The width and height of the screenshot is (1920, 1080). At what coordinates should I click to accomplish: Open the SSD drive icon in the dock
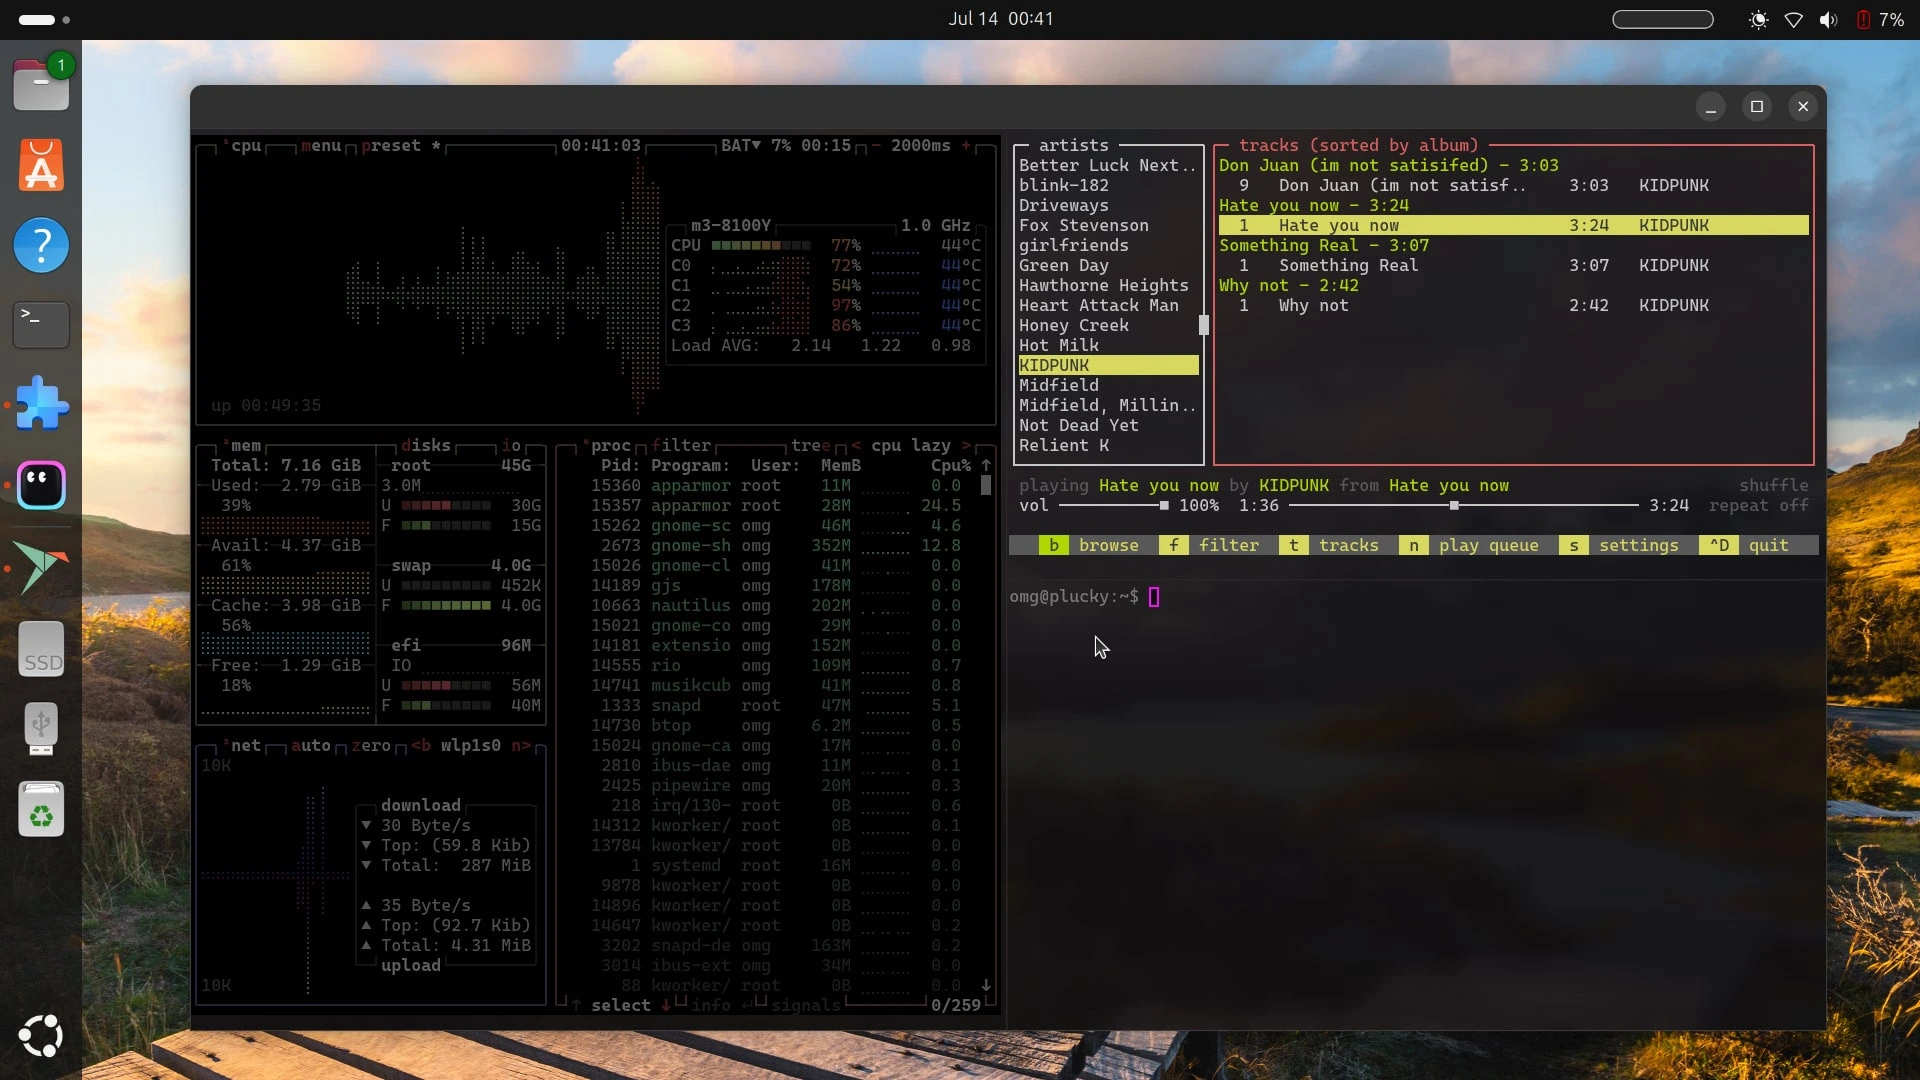tap(41, 648)
